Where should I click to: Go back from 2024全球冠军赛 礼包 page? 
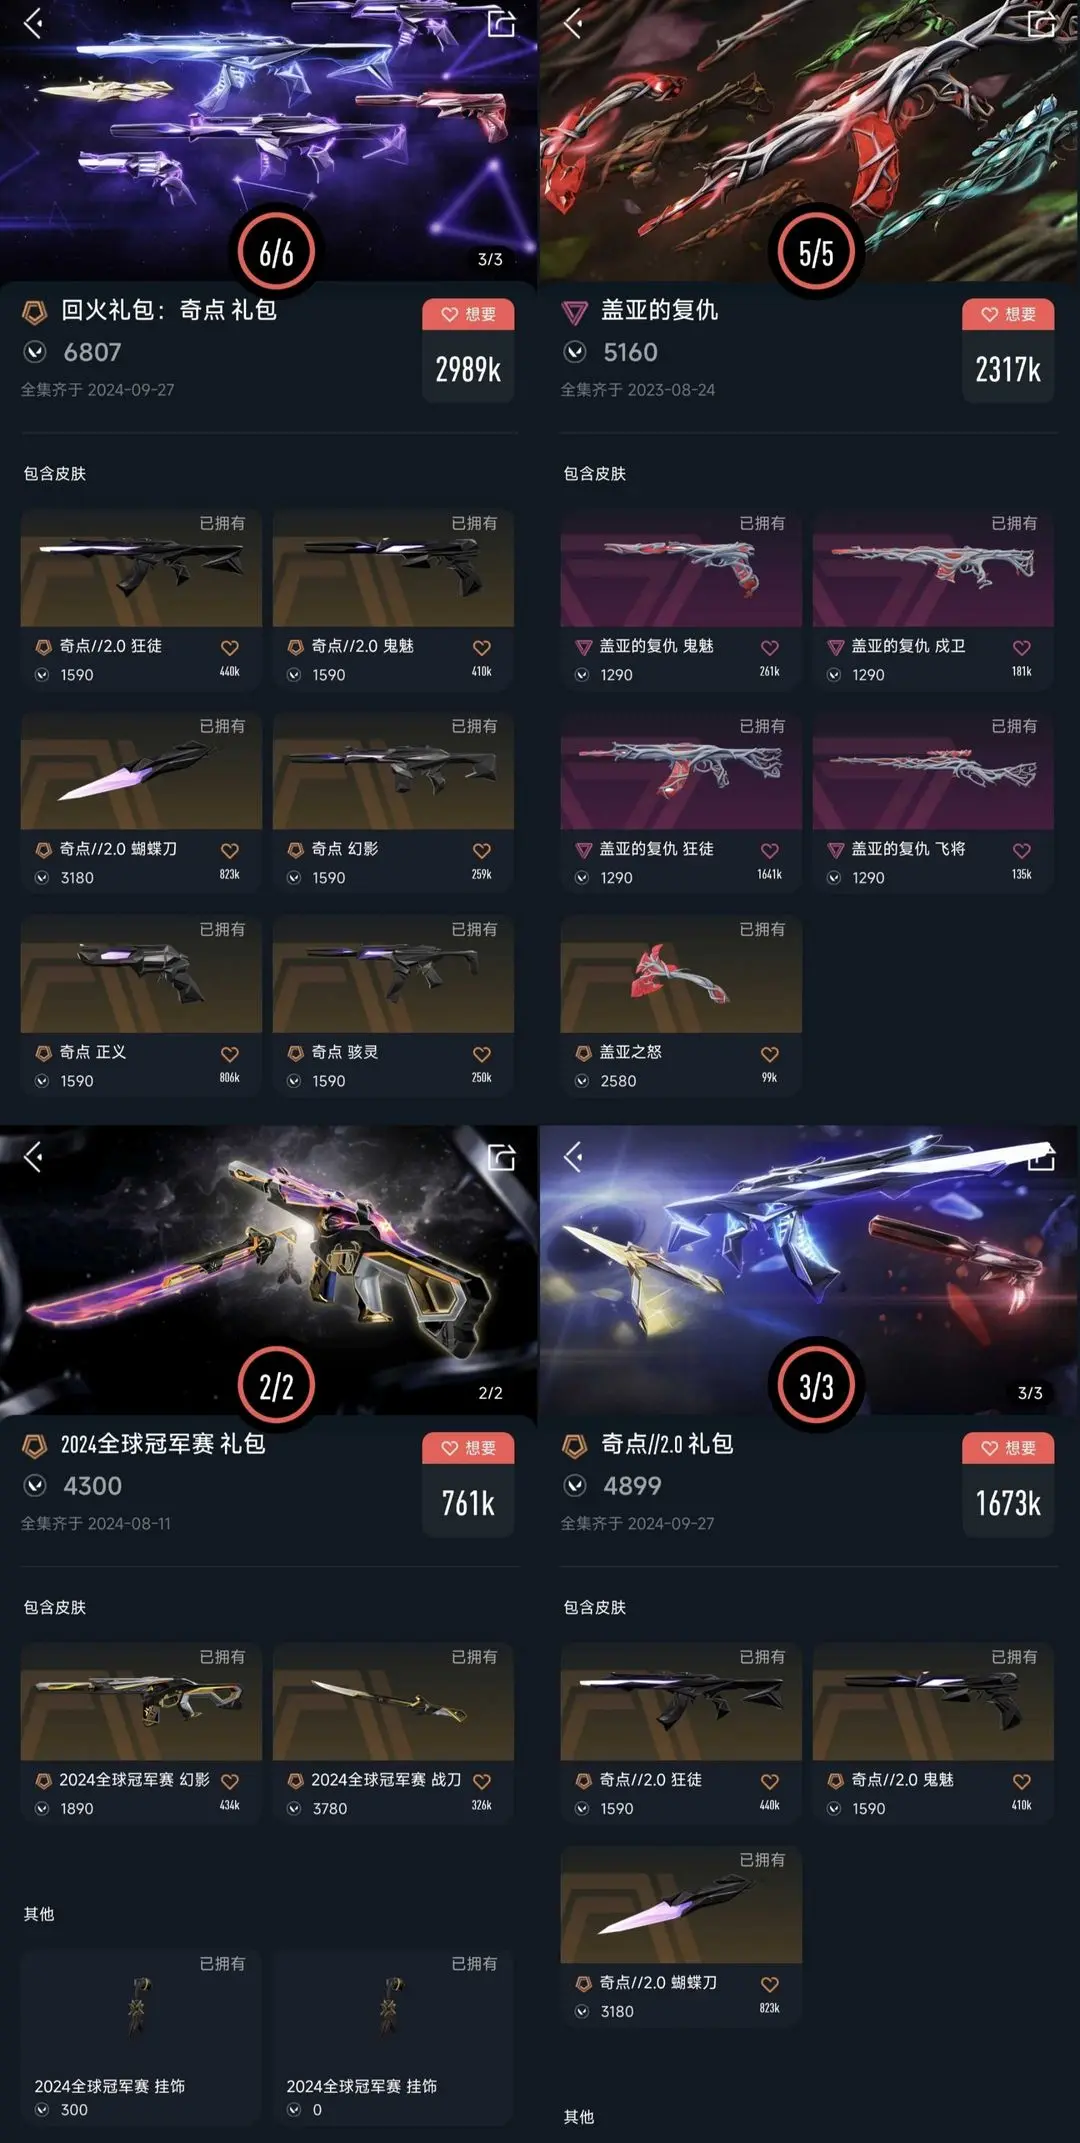click(x=33, y=1157)
